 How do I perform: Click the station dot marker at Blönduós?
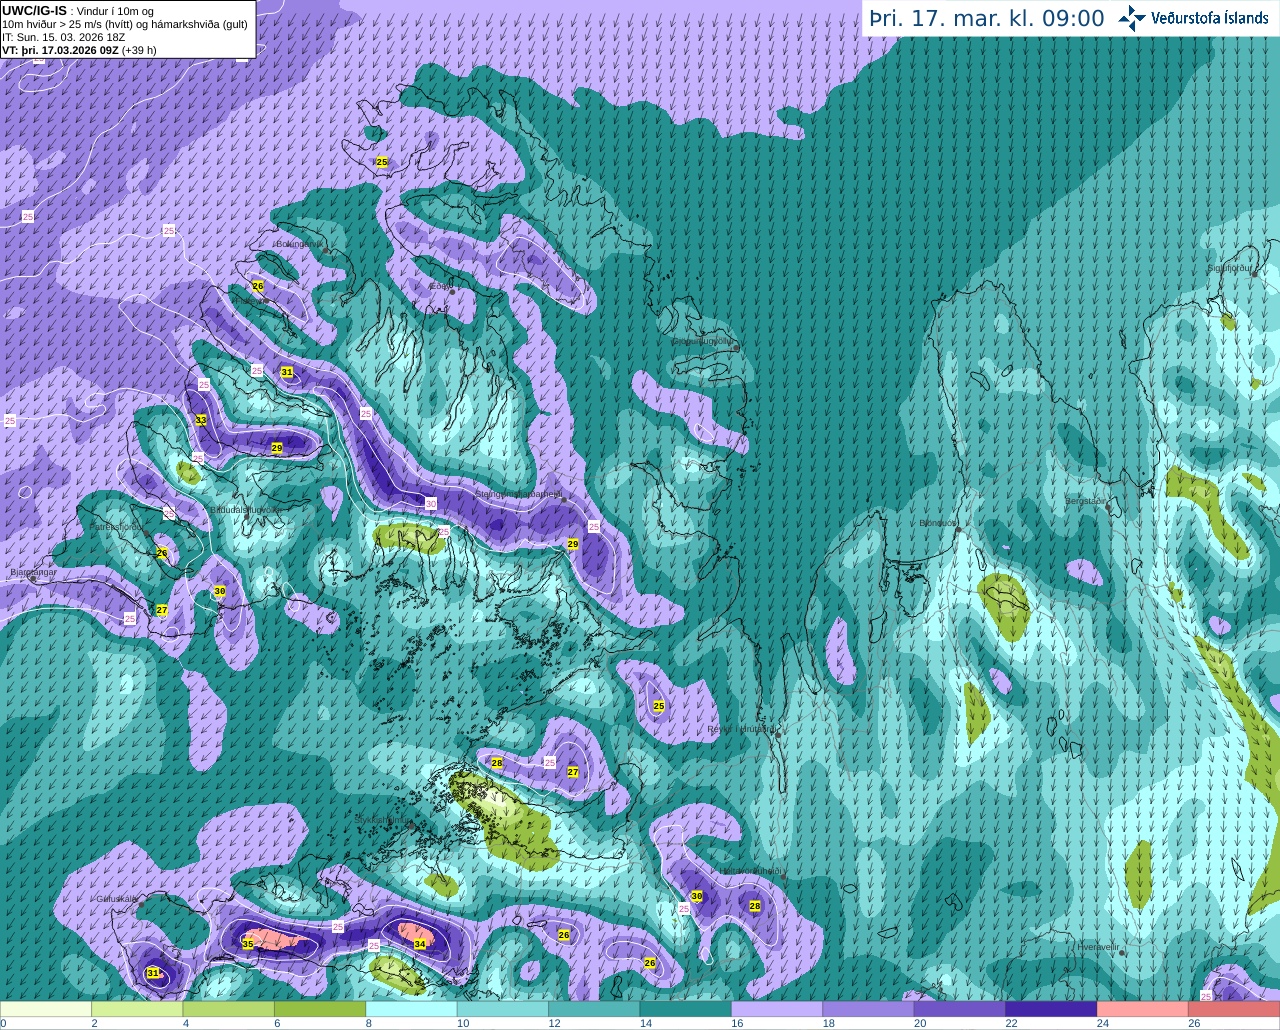click(x=958, y=529)
